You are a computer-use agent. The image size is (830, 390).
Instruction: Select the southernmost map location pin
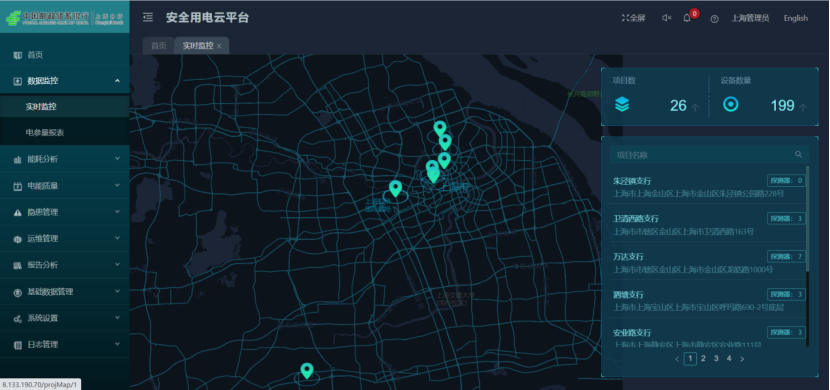click(x=307, y=370)
